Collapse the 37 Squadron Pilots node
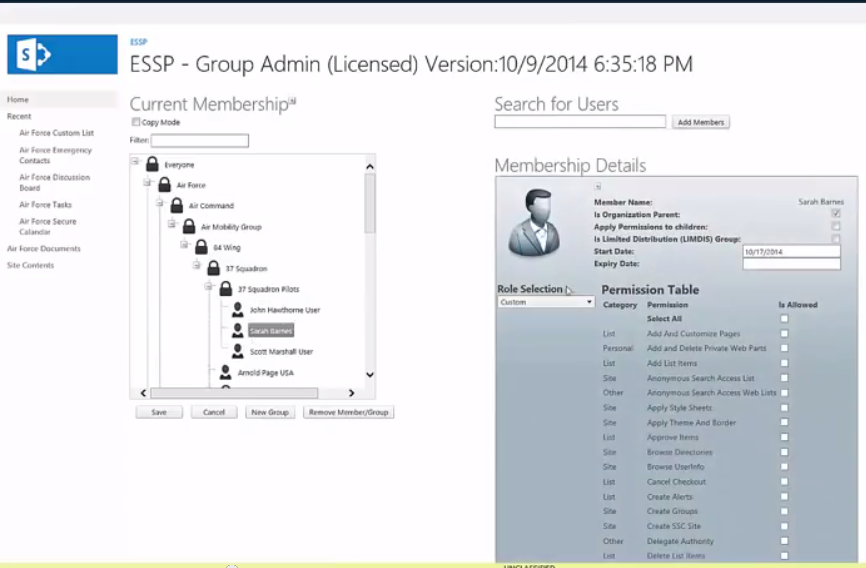 click(209, 287)
